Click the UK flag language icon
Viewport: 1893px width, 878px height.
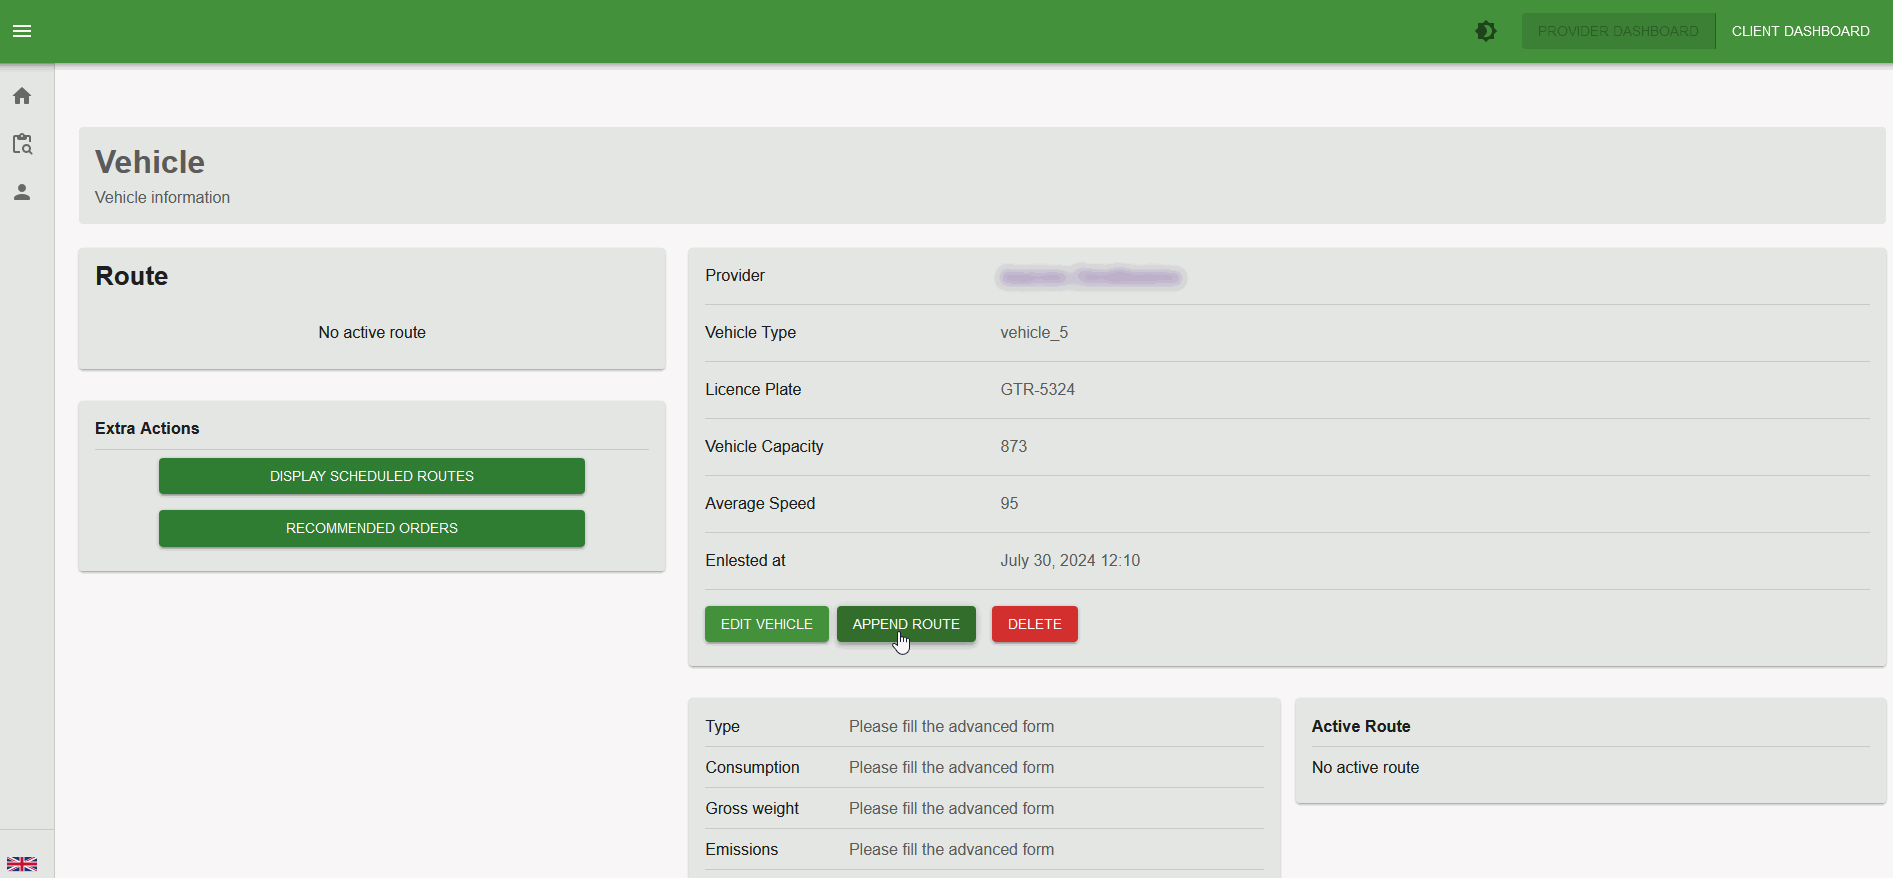[22, 864]
